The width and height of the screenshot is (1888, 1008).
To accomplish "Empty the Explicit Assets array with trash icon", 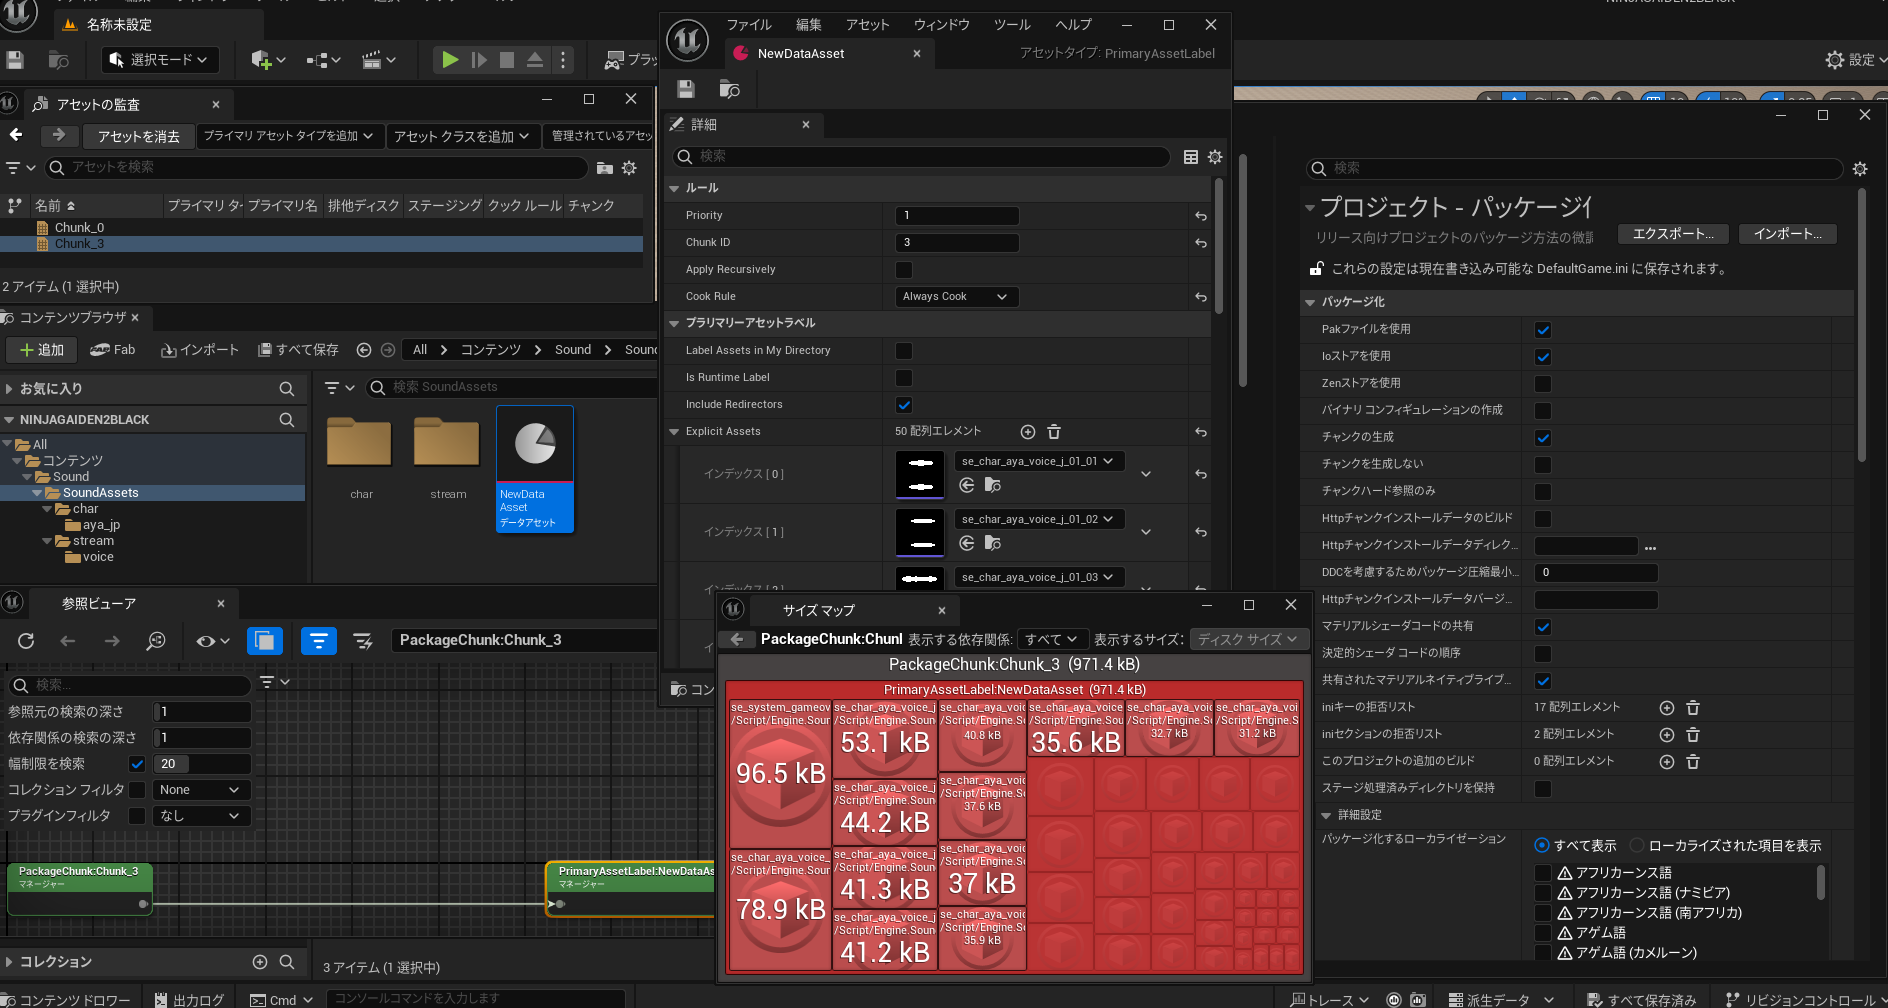I will [x=1054, y=432].
